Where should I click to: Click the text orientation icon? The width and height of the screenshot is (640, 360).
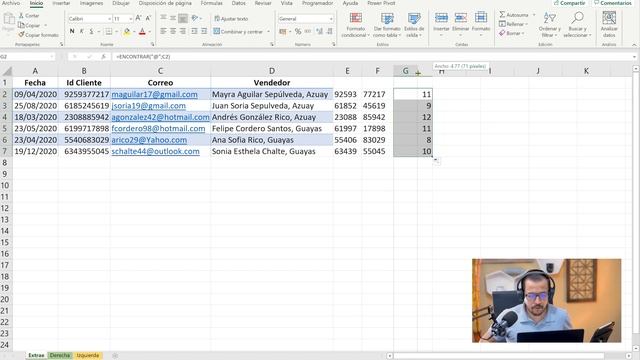[x=195, y=18]
